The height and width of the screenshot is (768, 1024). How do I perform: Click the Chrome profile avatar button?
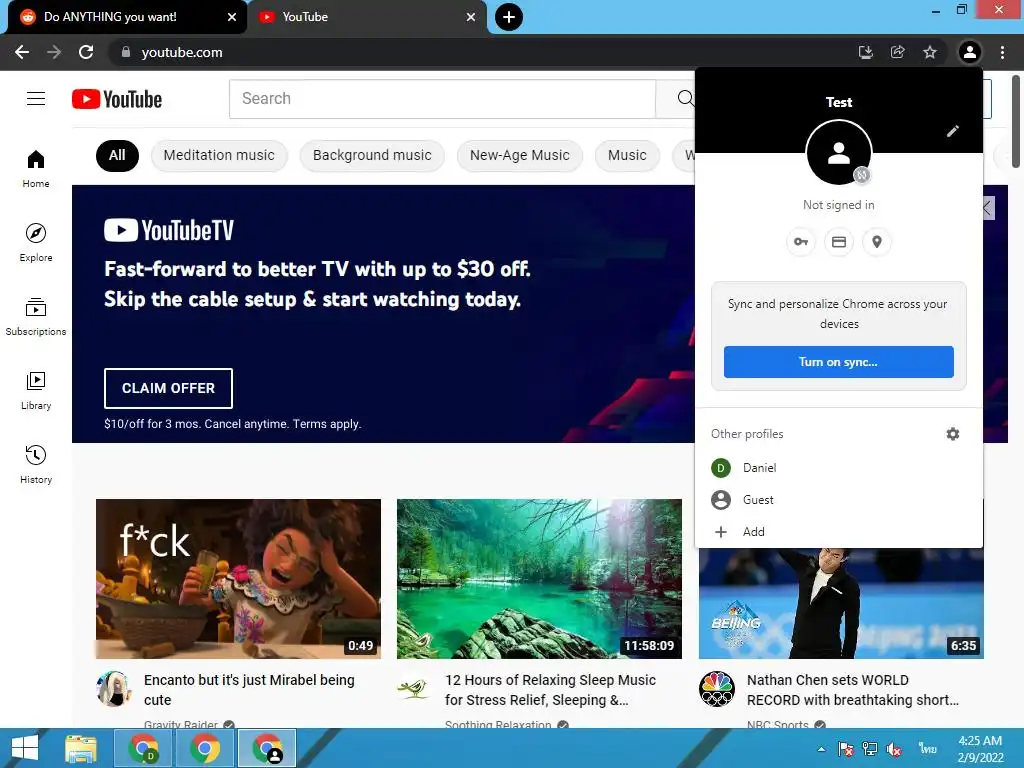(x=970, y=52)
